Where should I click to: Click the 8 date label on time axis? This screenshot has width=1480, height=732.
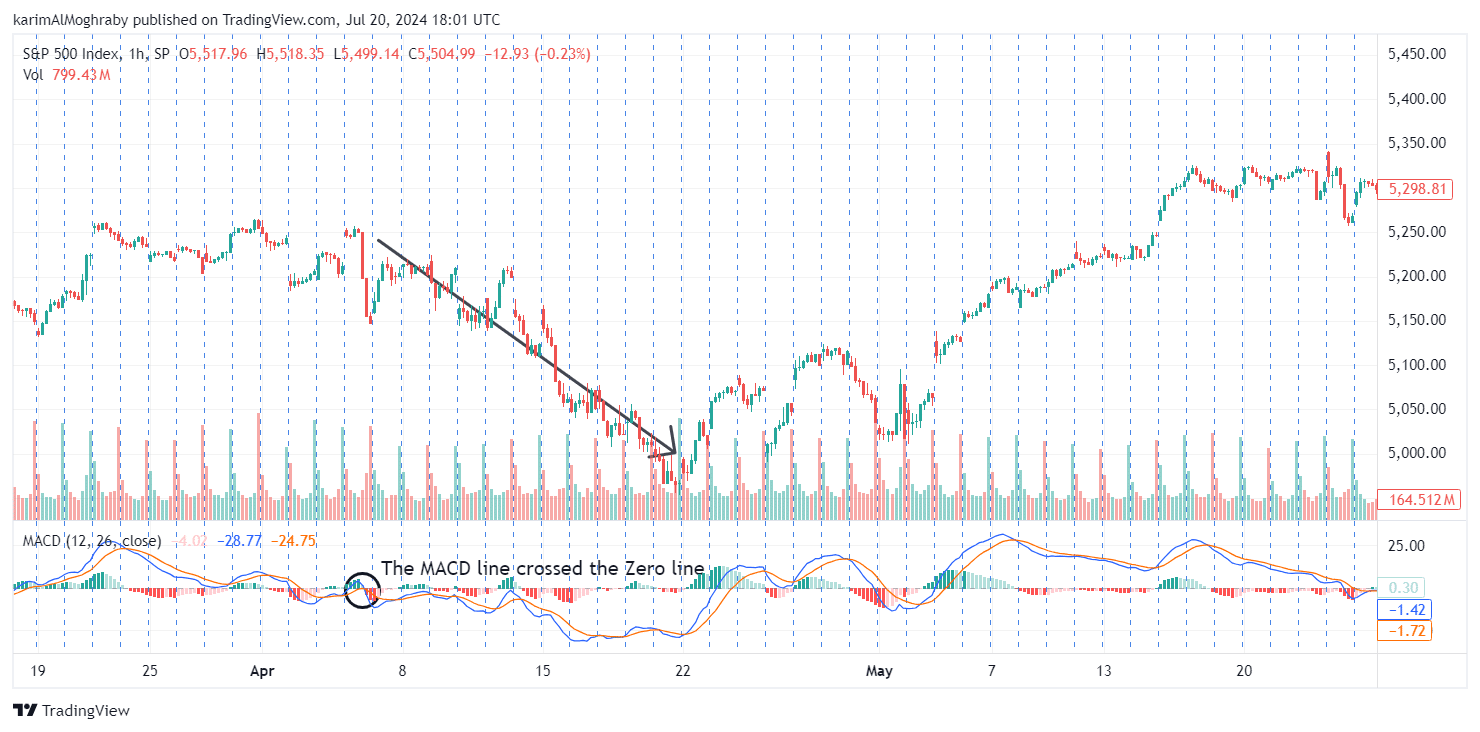(402, 670)
